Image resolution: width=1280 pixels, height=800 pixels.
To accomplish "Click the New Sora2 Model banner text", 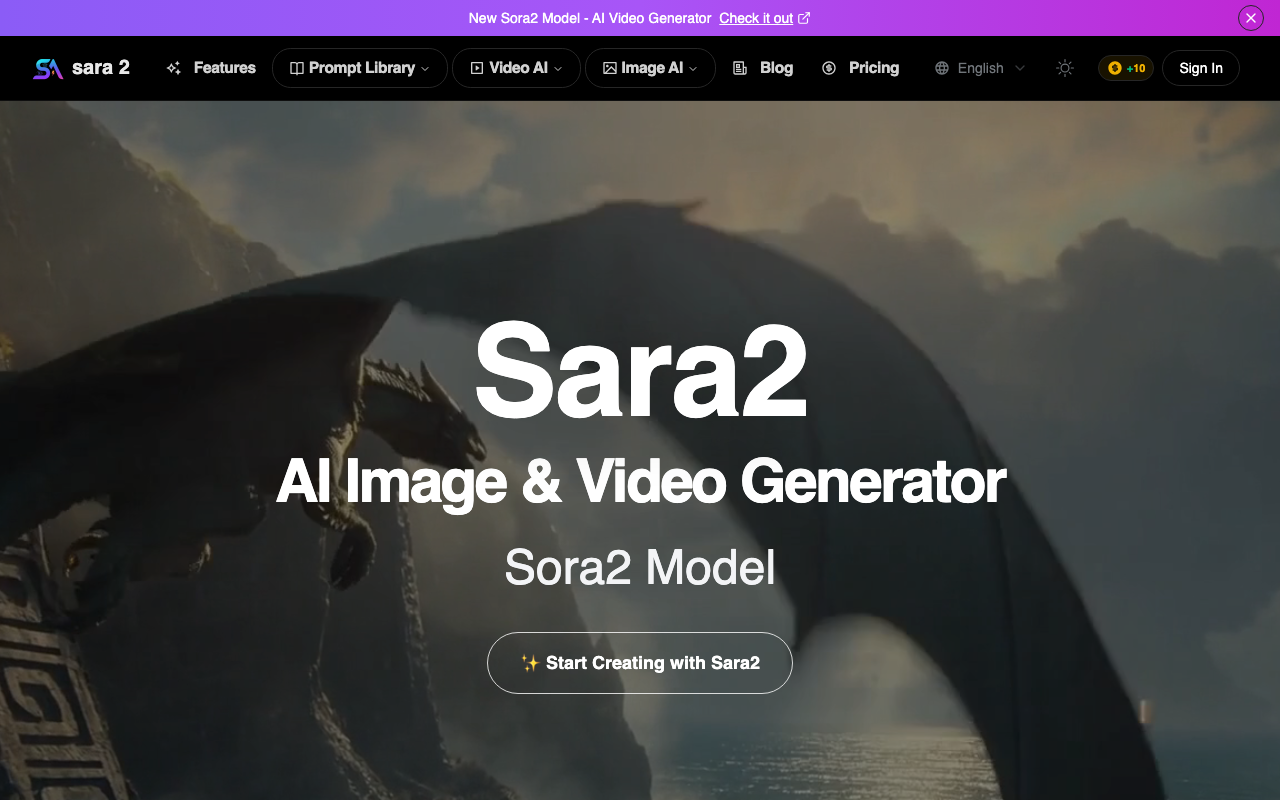I will tap(590, 18).
